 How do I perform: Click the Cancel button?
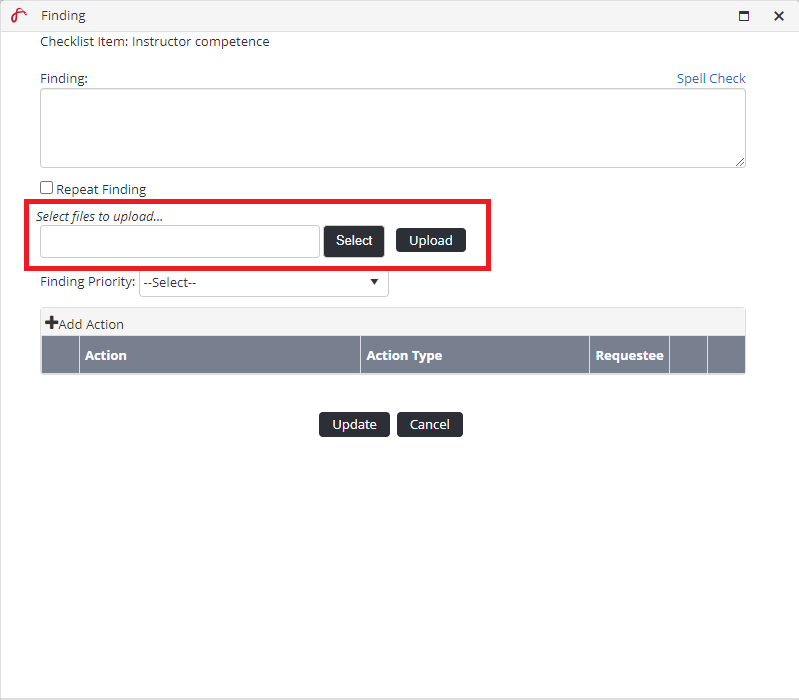(430, 424)
